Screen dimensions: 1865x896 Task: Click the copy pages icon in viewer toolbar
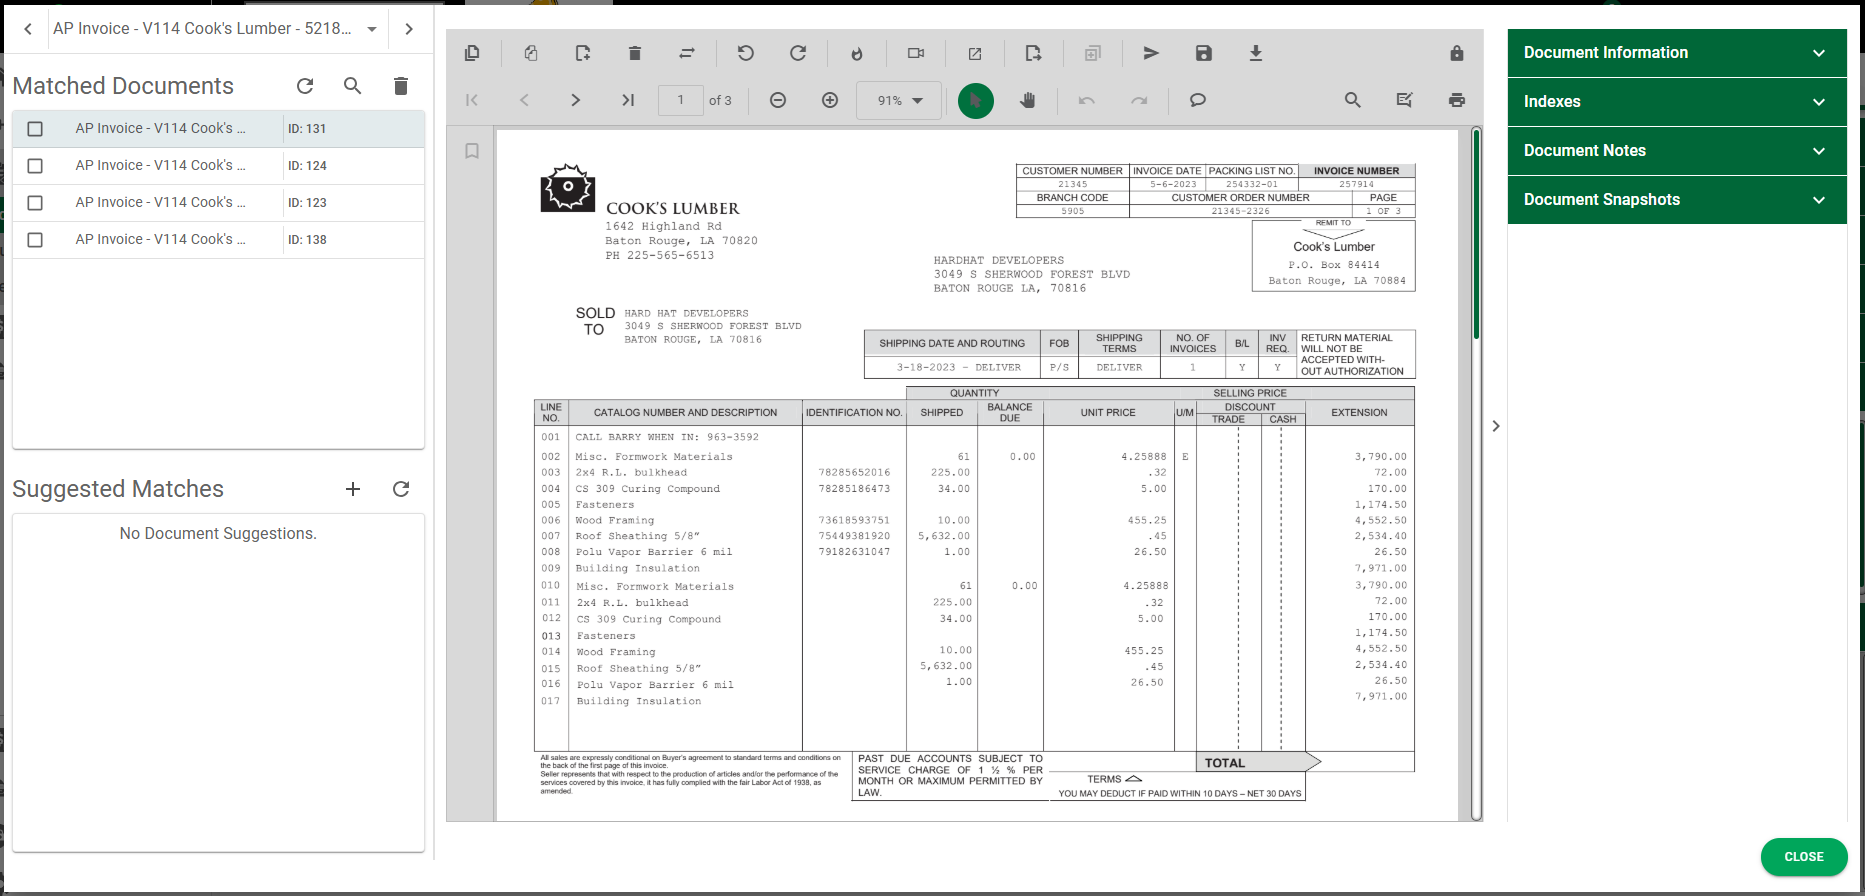click(x=472, y=53)
